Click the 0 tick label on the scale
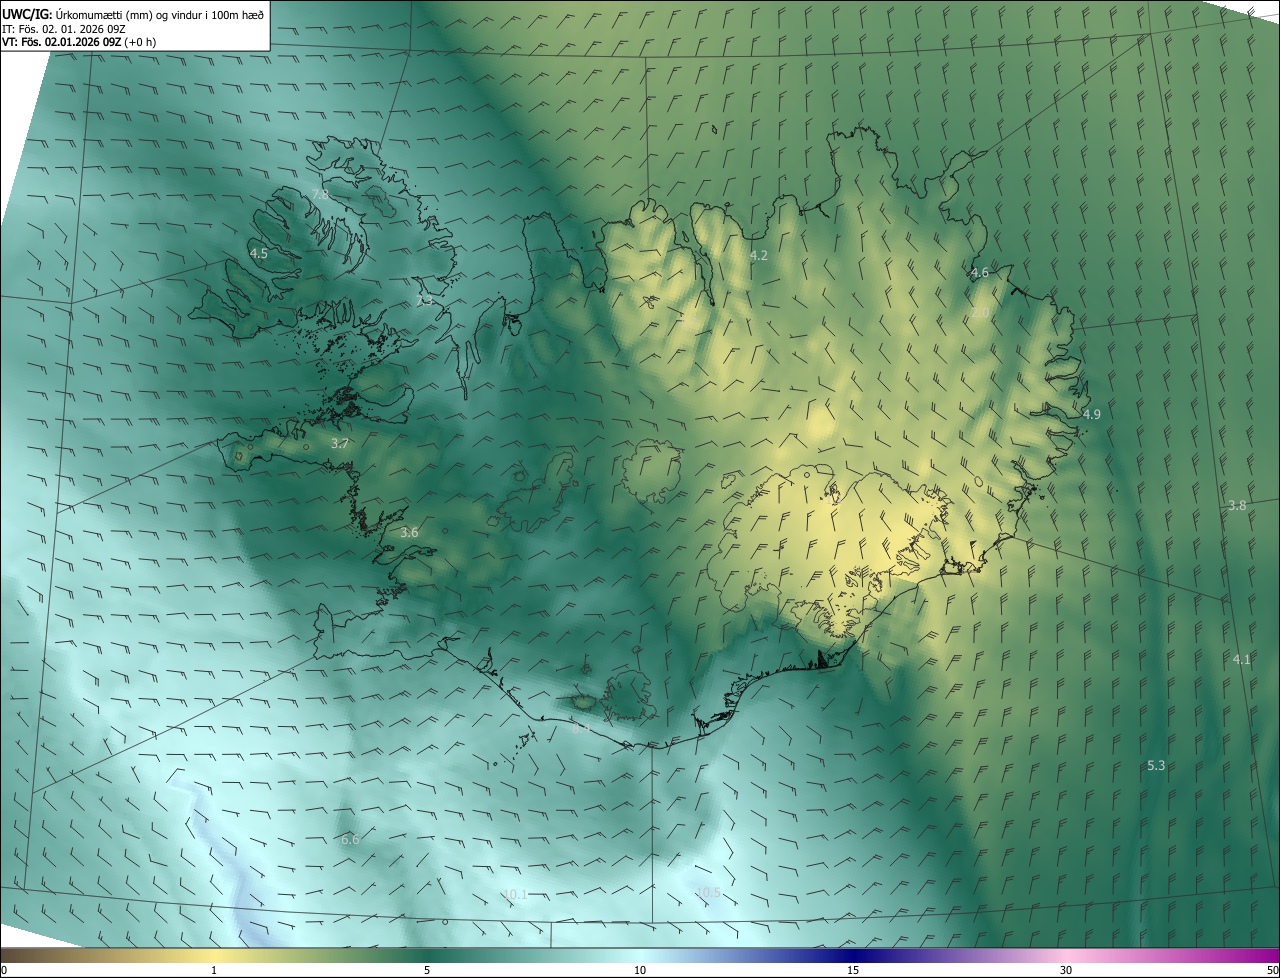 4,970
